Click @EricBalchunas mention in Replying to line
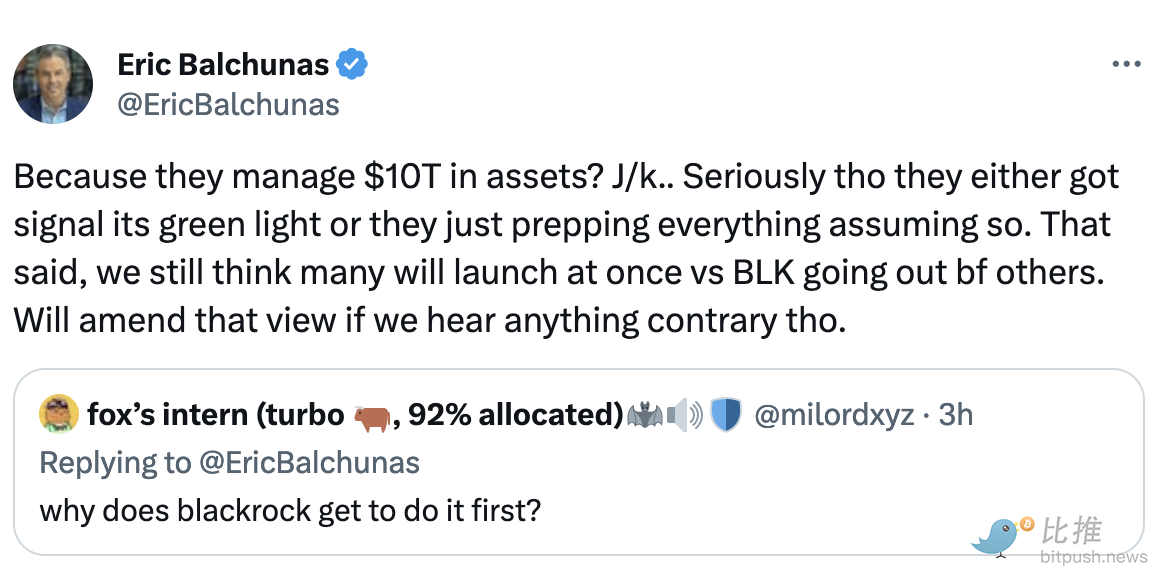The image size is (1168, 584). click(310, 462)
